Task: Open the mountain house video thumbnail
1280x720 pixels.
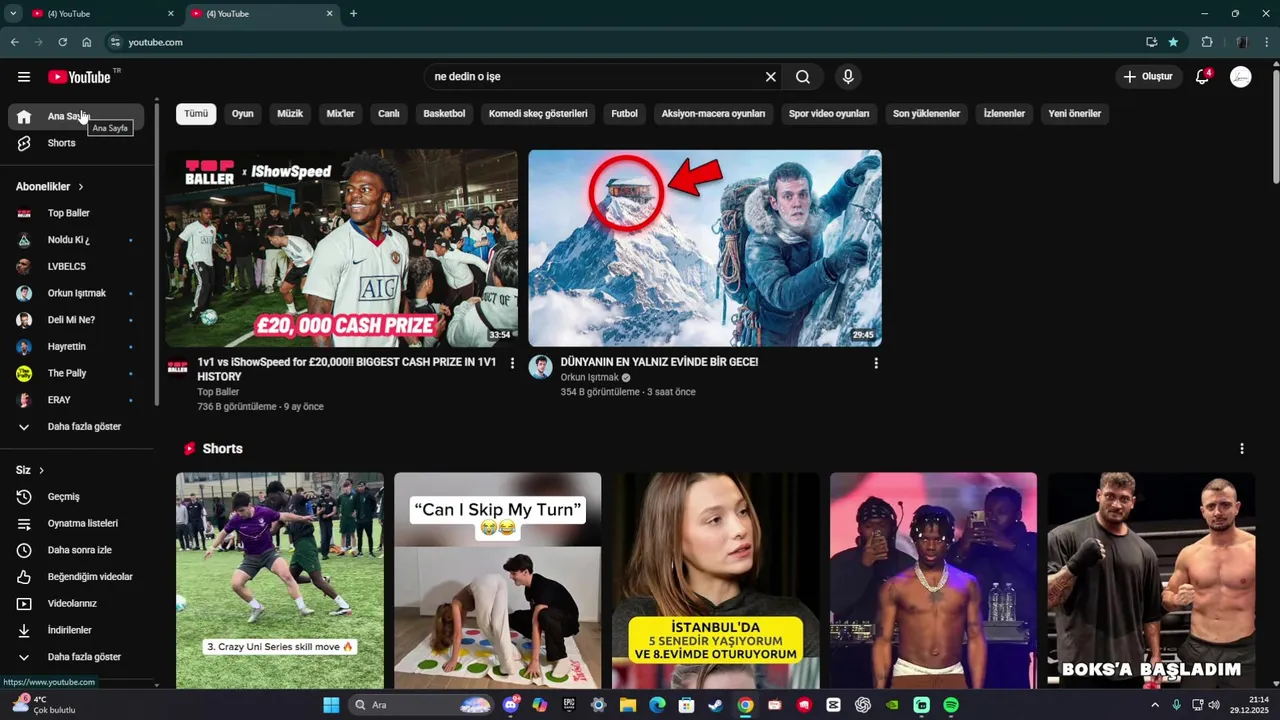Action: 705,248
